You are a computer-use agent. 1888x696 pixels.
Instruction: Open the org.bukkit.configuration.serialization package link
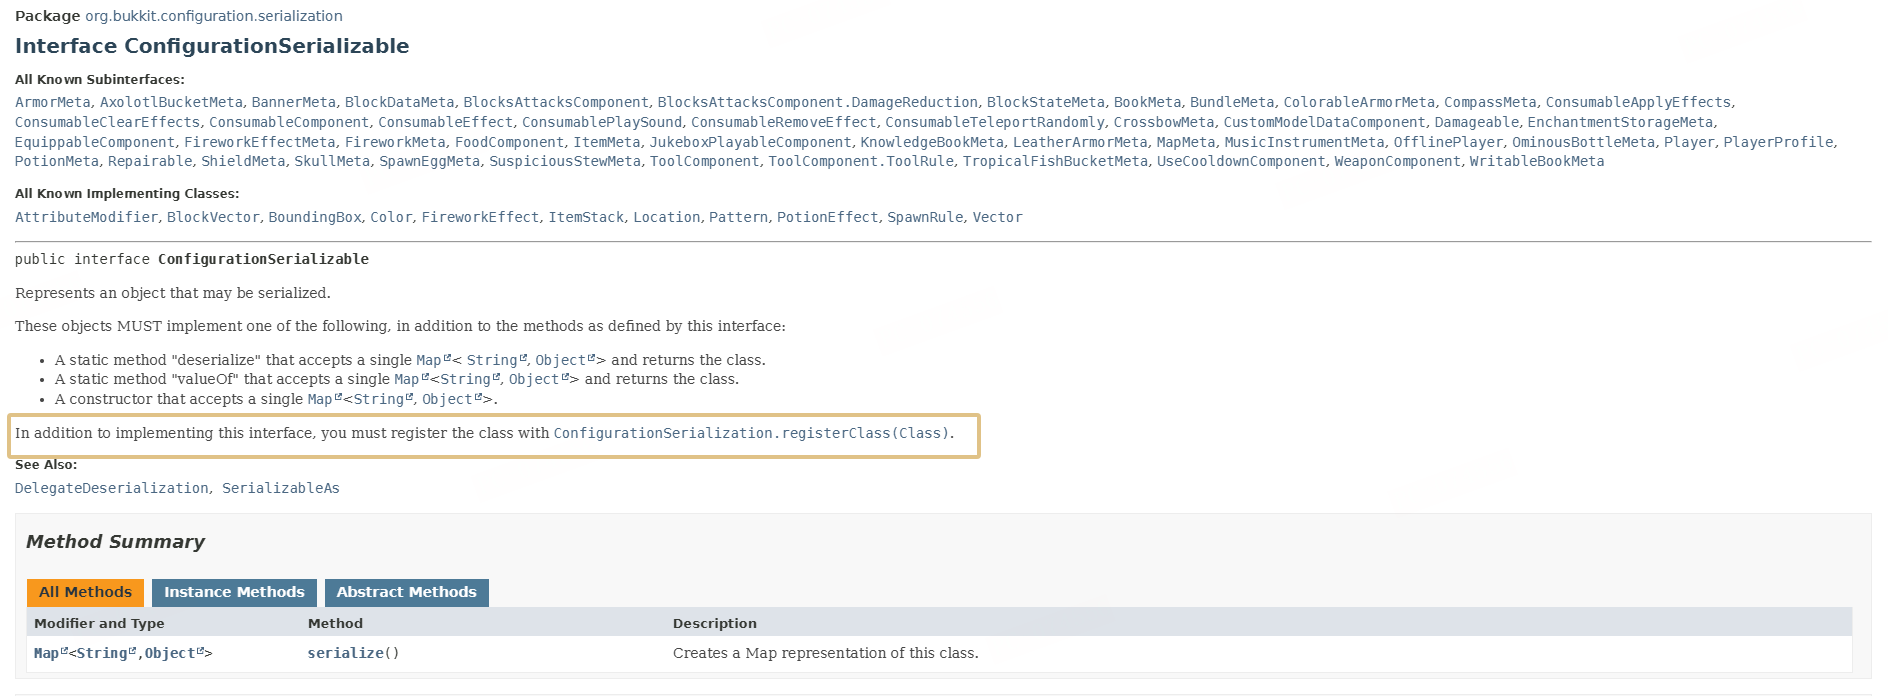[x=213, y=16]
